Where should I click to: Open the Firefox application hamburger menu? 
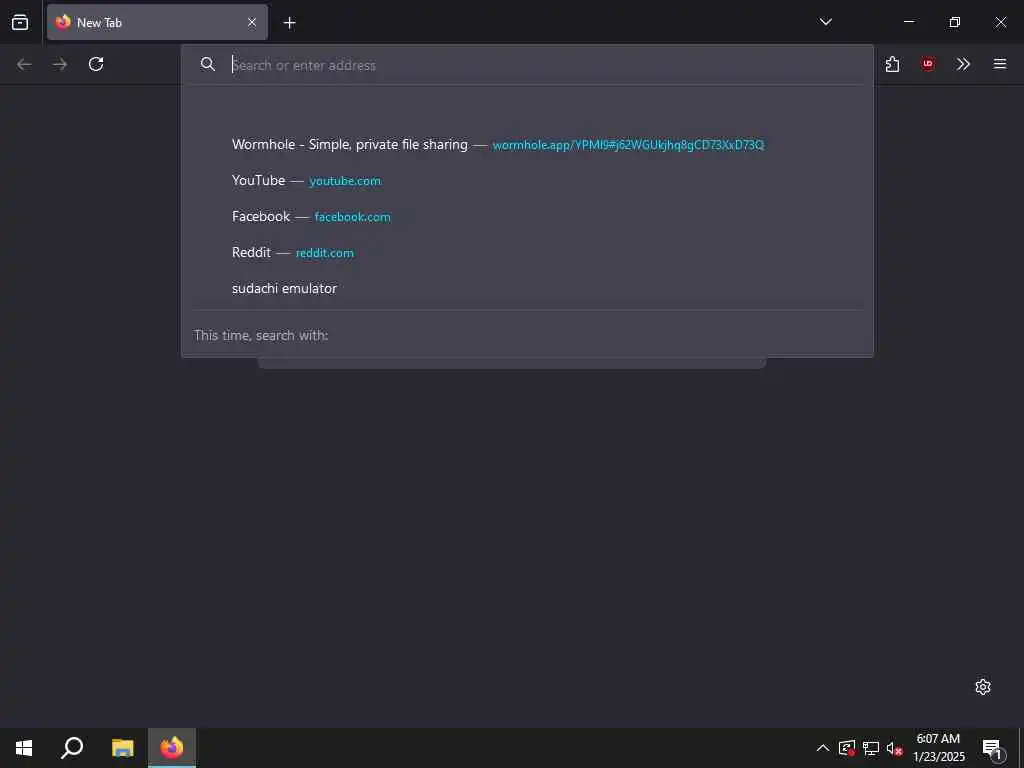(1000, 64)
